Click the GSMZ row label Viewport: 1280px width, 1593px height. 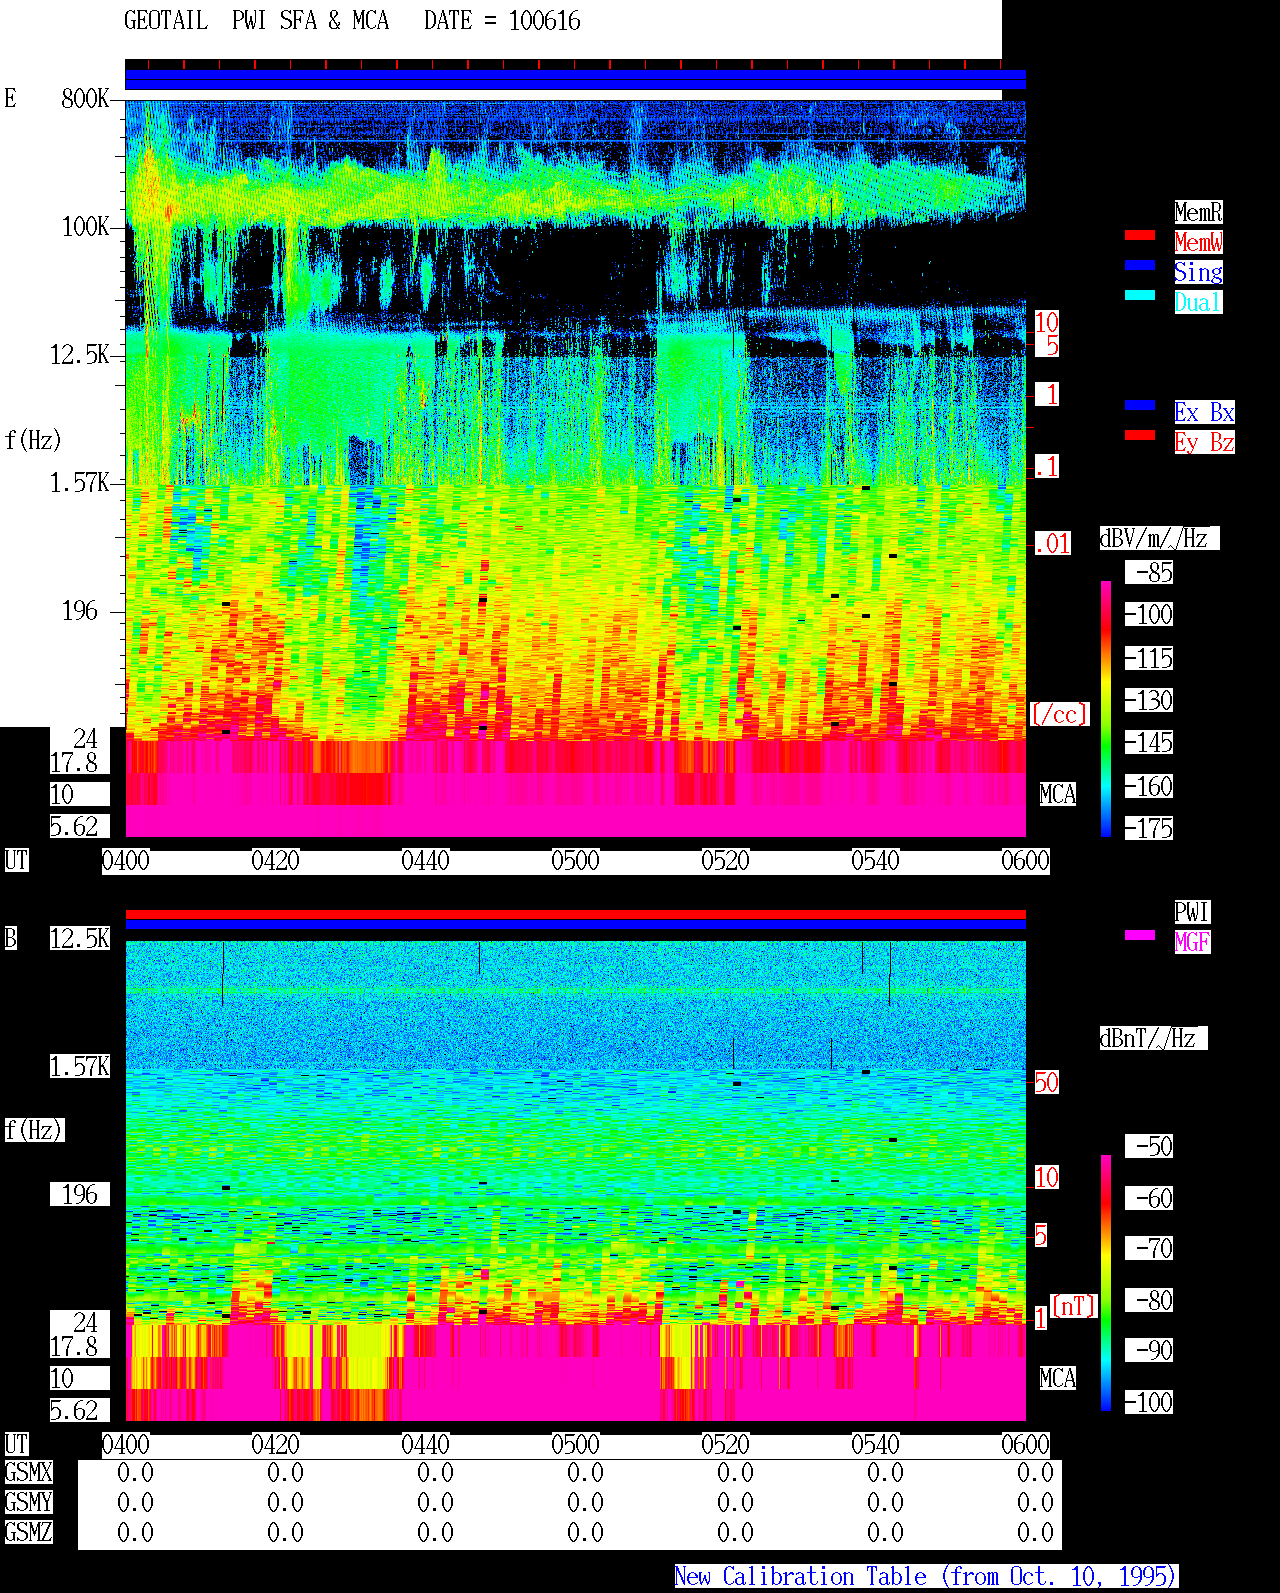coord(28,1532)
